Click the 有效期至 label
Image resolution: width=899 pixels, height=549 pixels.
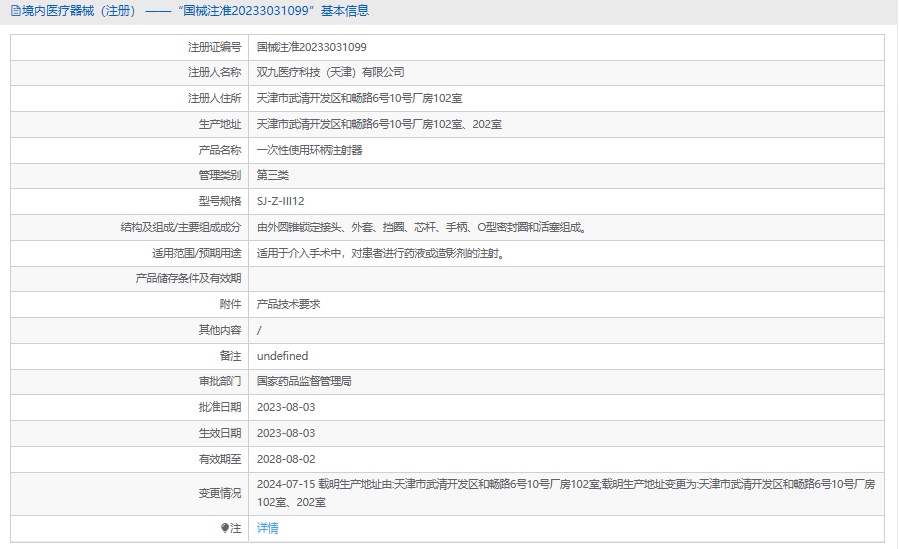pyautogui.click(x=220, y=459)
